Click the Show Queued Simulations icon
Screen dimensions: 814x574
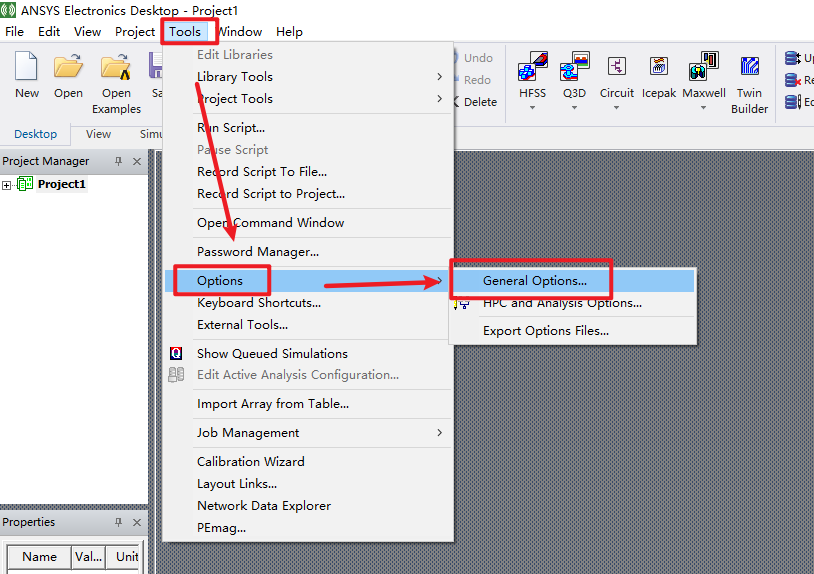(176, 353)
